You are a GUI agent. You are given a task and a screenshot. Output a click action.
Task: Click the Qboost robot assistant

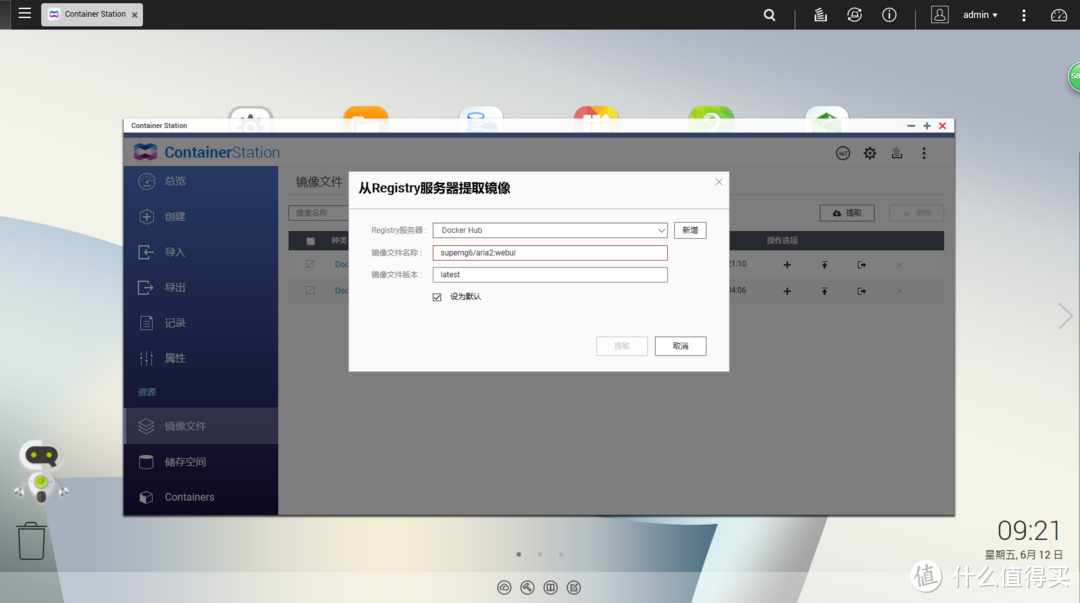pos(41,472)
